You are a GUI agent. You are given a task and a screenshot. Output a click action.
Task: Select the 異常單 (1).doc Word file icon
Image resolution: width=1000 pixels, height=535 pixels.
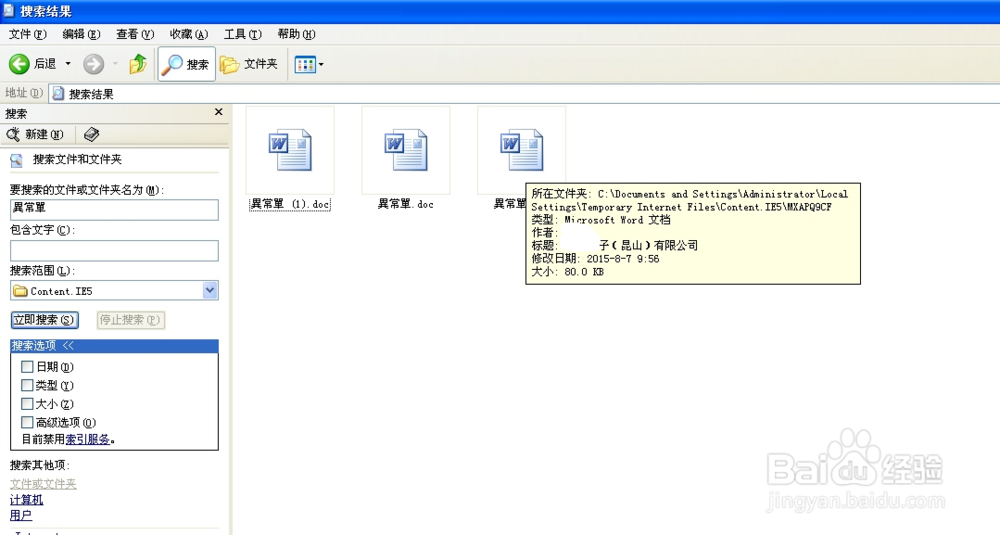[x=290, y=150]
